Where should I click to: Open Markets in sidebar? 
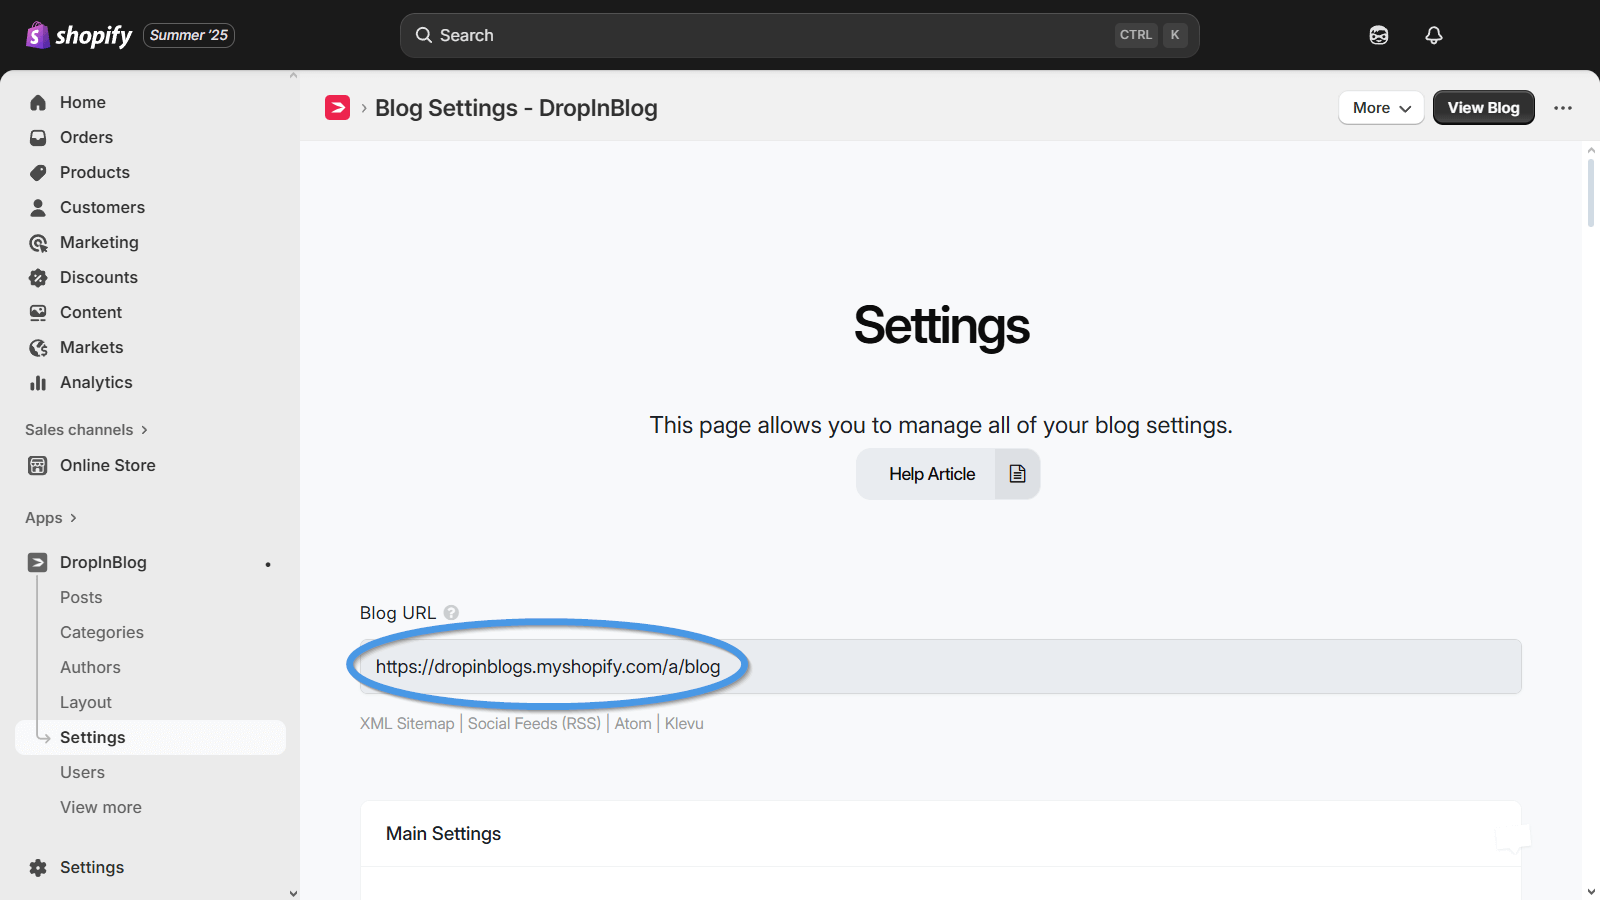(x=92, y=347)
